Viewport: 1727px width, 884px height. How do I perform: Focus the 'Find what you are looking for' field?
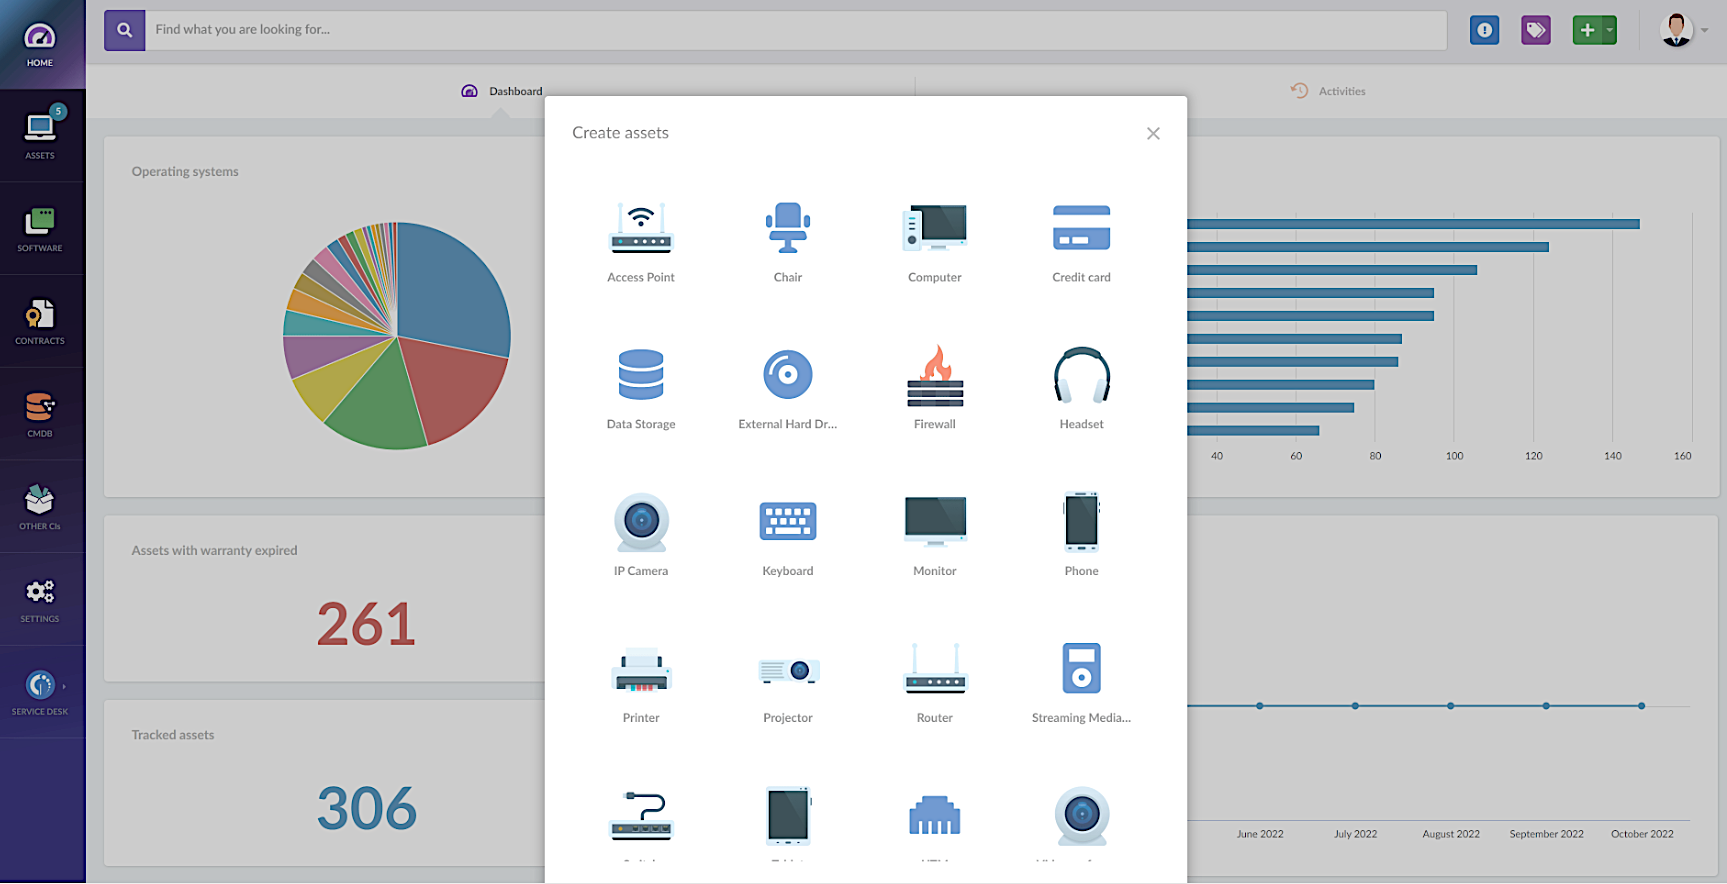coord(795,30)
